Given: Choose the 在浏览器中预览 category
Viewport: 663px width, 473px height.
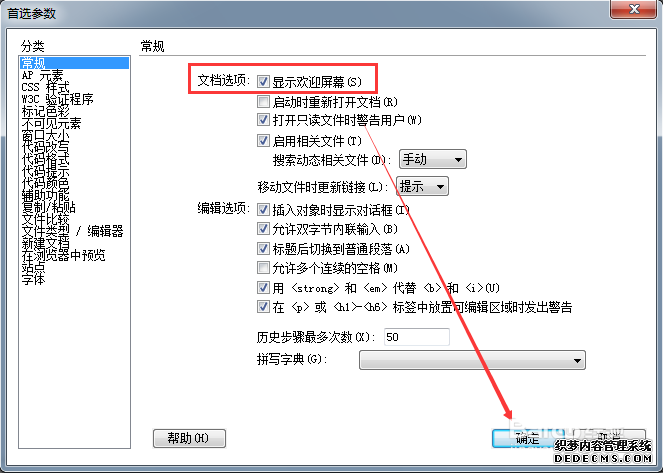Looking at the screenshot, I should tap(63, 255).
